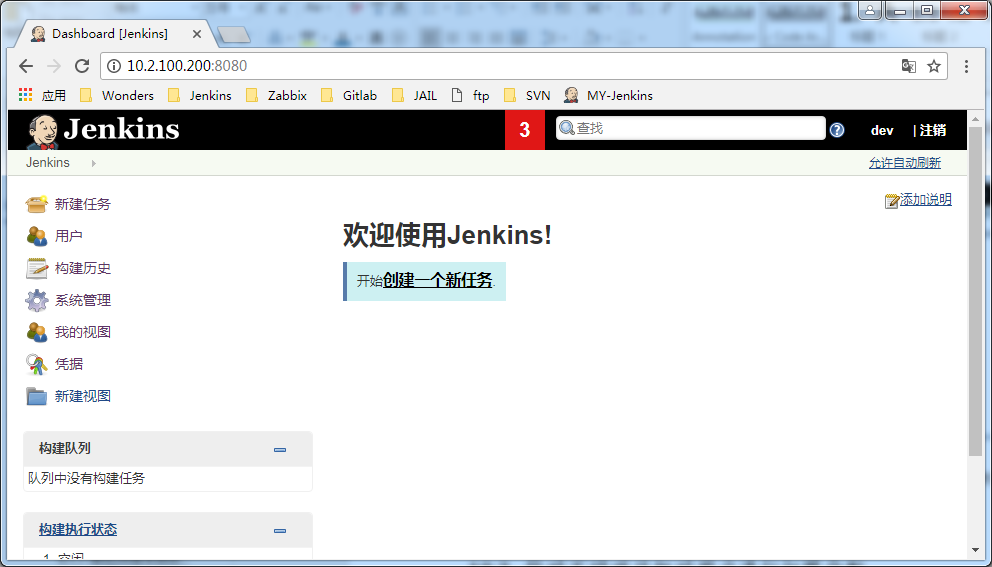Image resolution: width=992 pixels, height=567 pixels.
Task: Click the 添加说明 edit notepad icon
Action: [892, 201]
